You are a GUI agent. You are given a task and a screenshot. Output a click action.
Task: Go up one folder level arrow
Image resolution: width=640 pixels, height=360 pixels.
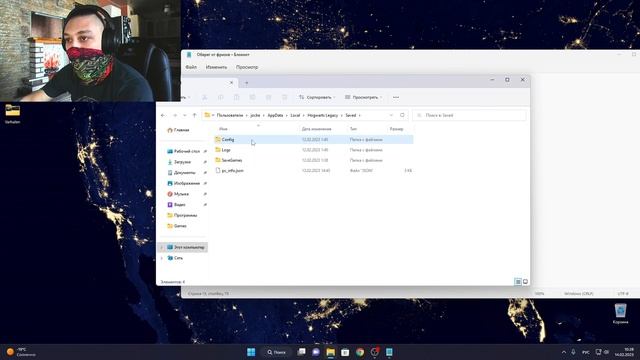coord(194,116)
